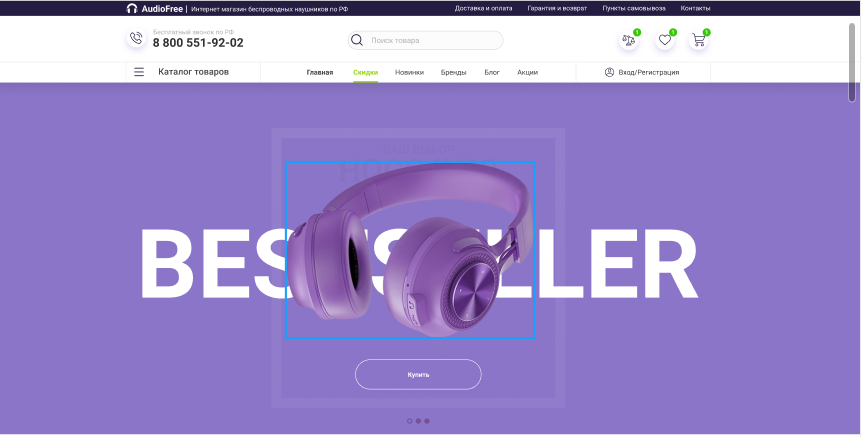
Task: Open Вход/Регистрация link
Action: [649, 72]
